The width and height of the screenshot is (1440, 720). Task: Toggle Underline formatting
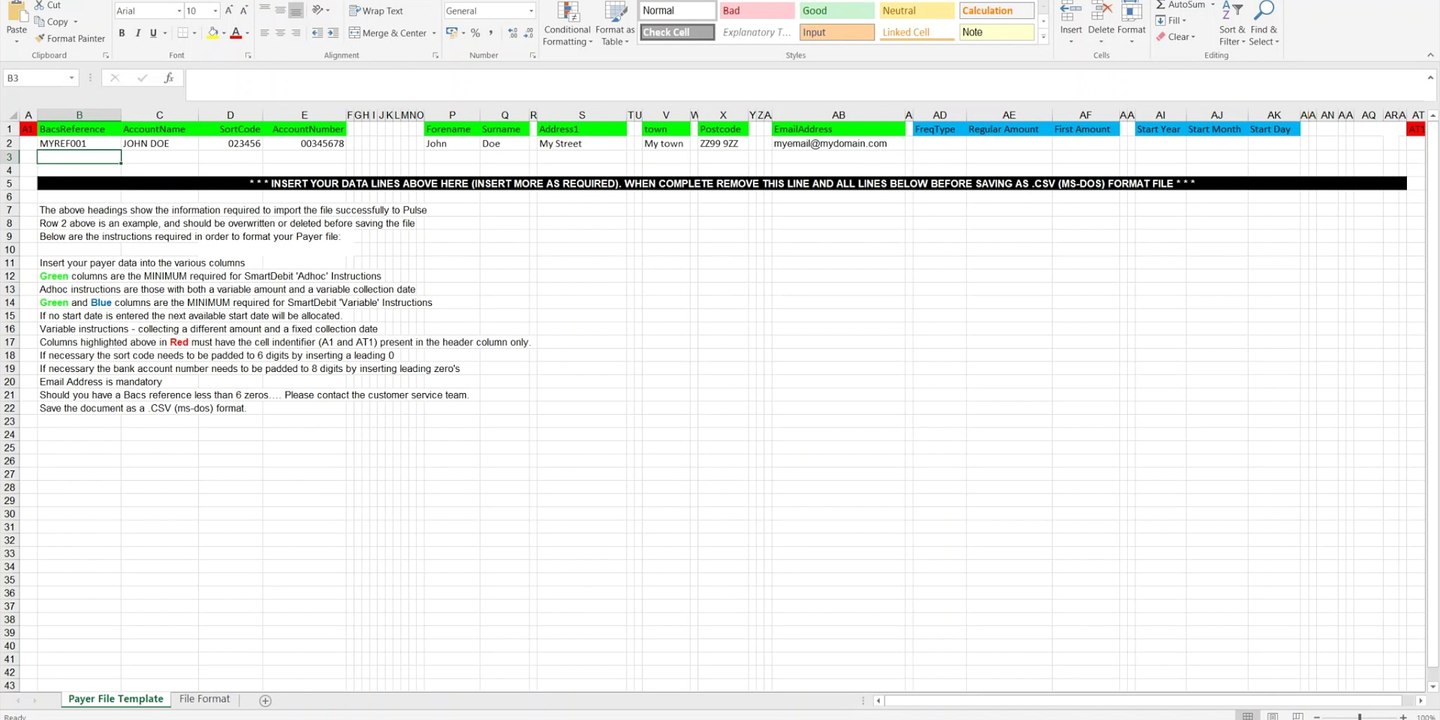[153, 33]
